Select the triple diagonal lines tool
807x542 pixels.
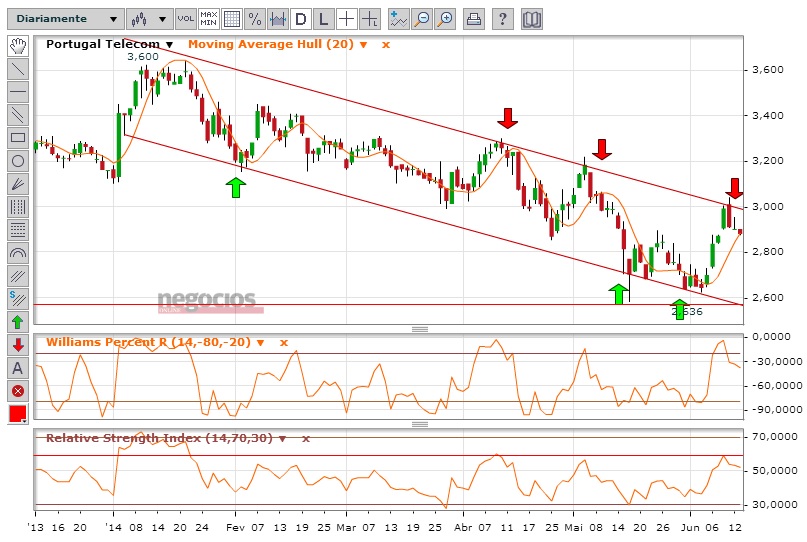[x=18, y=276]
